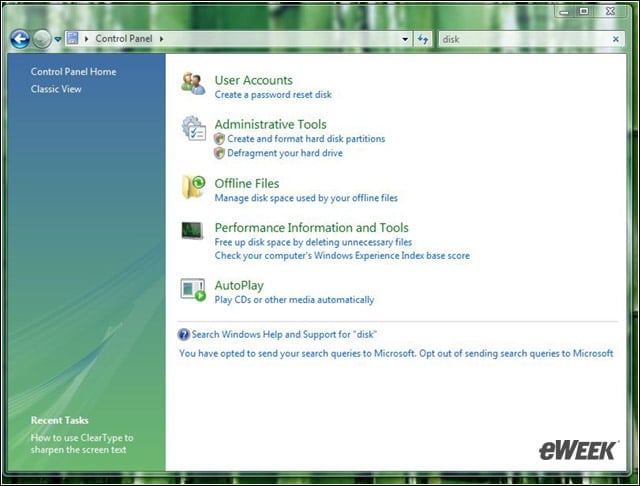
Task: Click the Performance Information monitor icon
Action: click(192, 231)
